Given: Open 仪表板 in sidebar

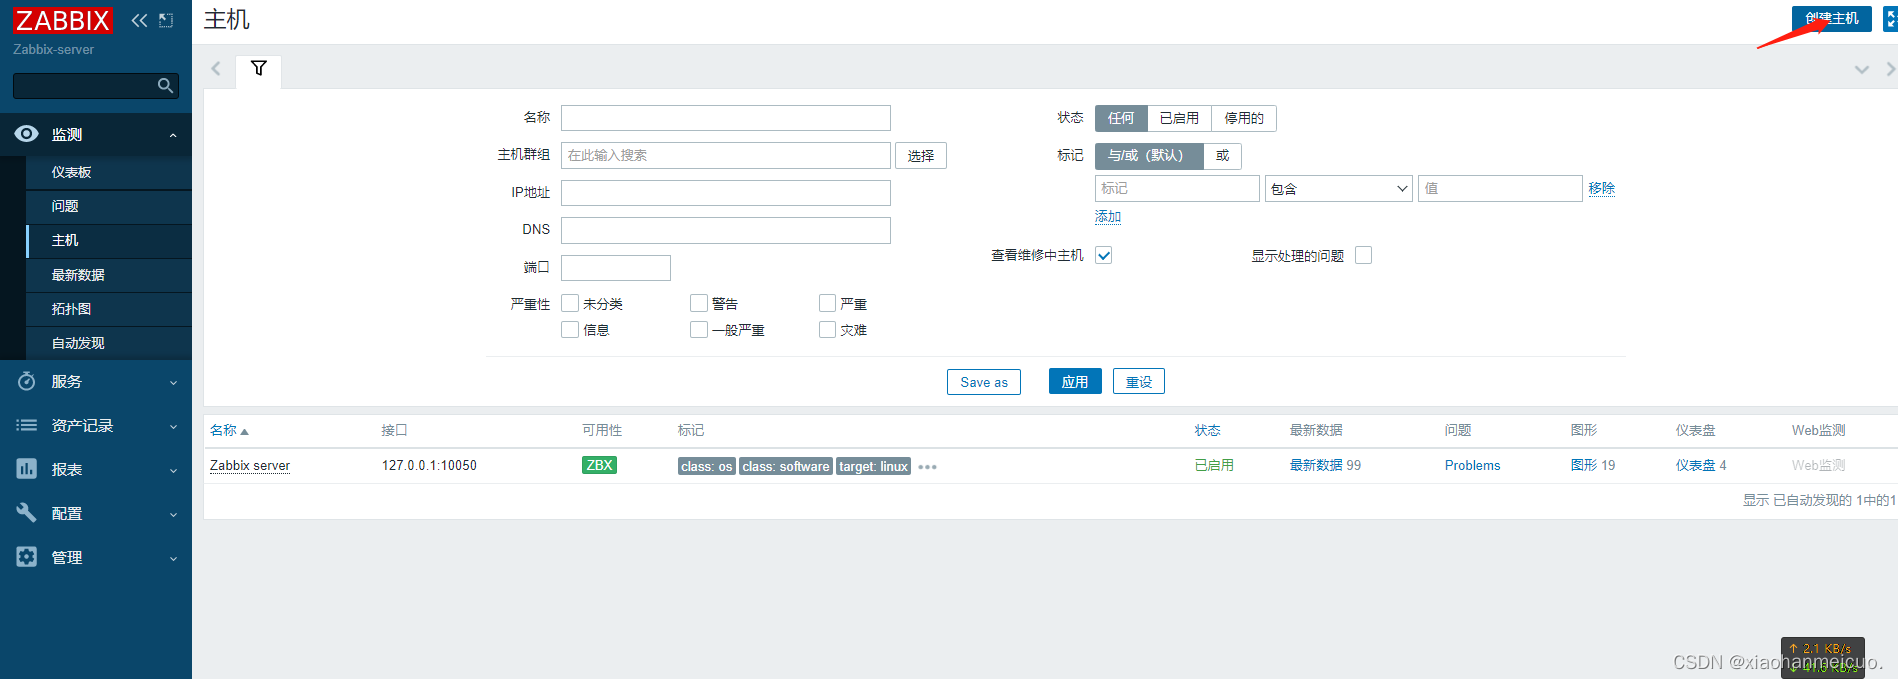Looking at the screenshot, I should pyautogui.click(x=109, y=172).
